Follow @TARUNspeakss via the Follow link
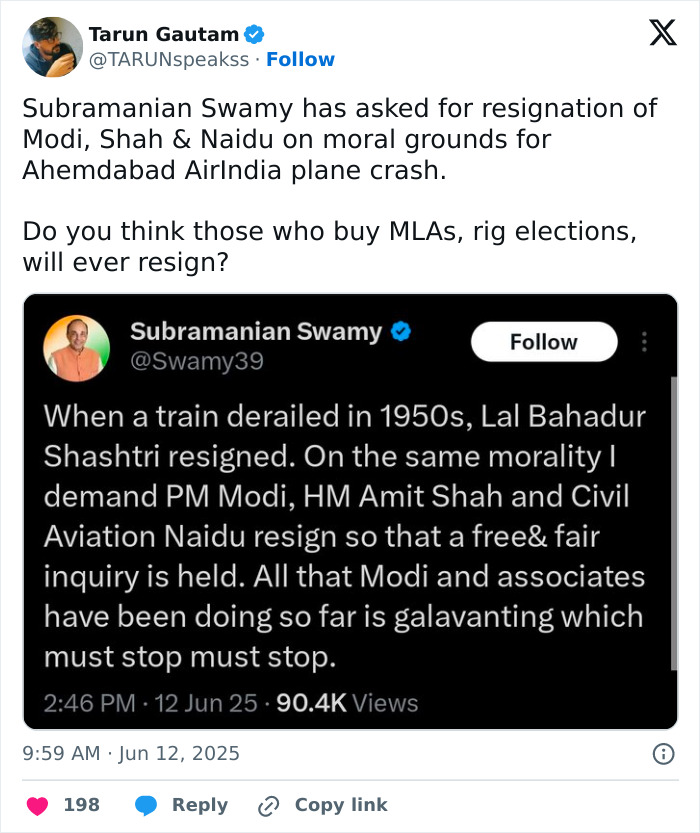700x833 pixels. [300, 60]
